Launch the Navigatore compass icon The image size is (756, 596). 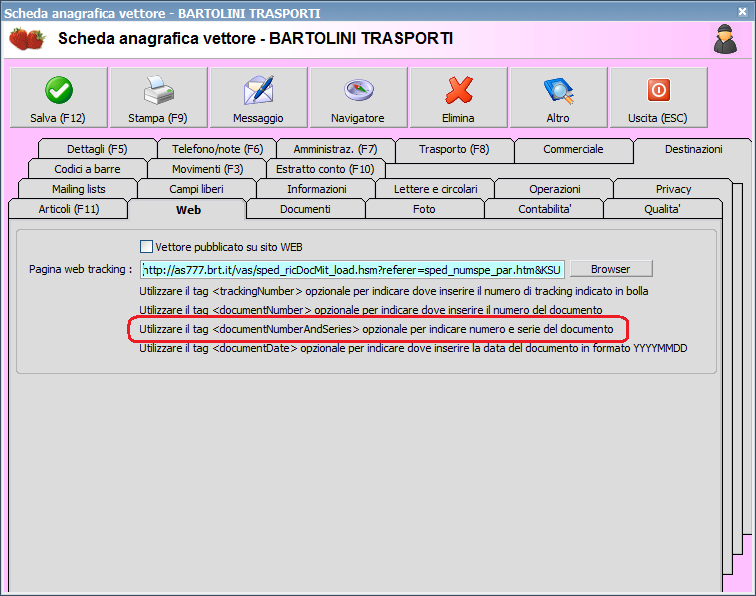359,90
